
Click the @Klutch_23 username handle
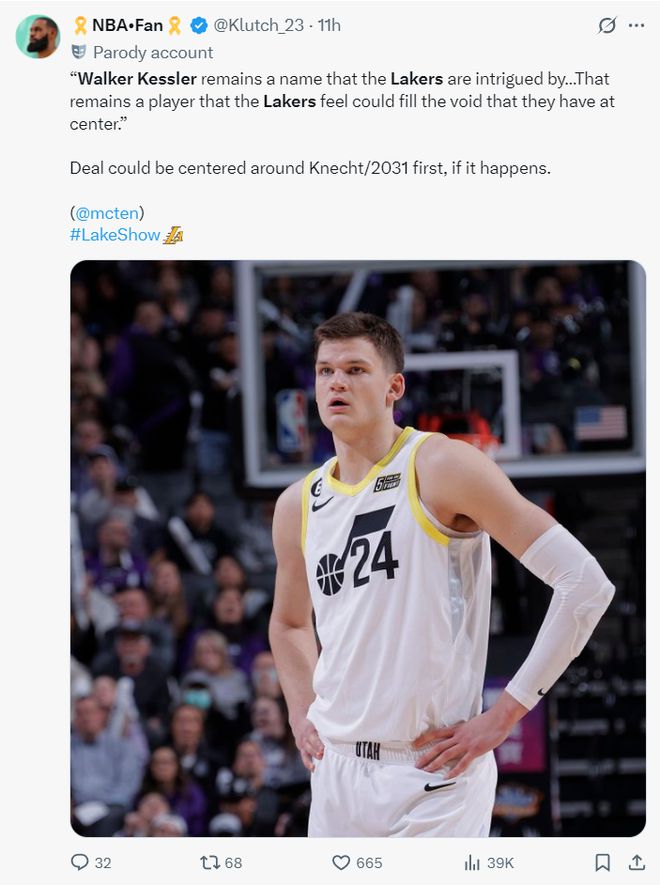coord(258,25)
